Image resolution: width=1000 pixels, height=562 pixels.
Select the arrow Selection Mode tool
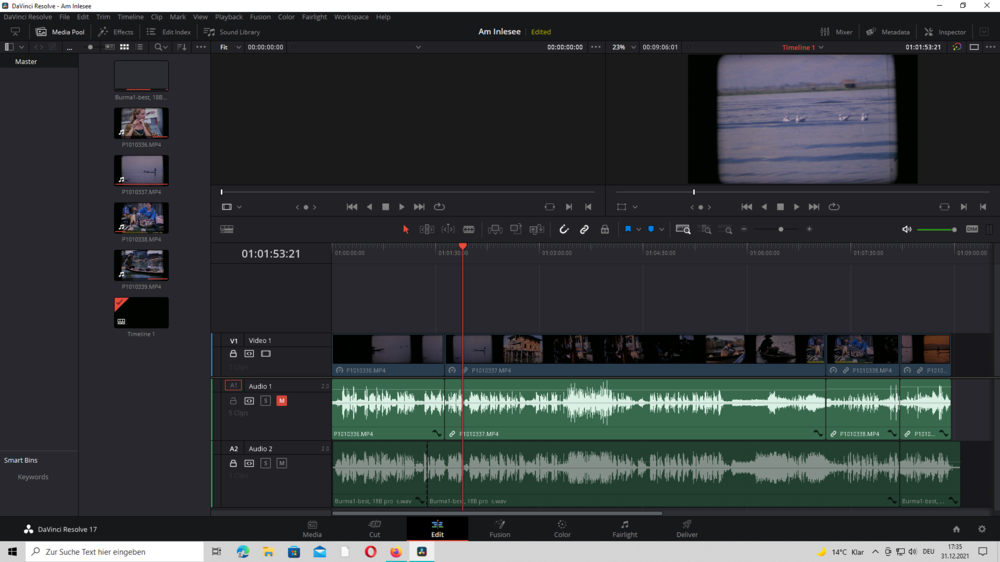tap(406, 230)
